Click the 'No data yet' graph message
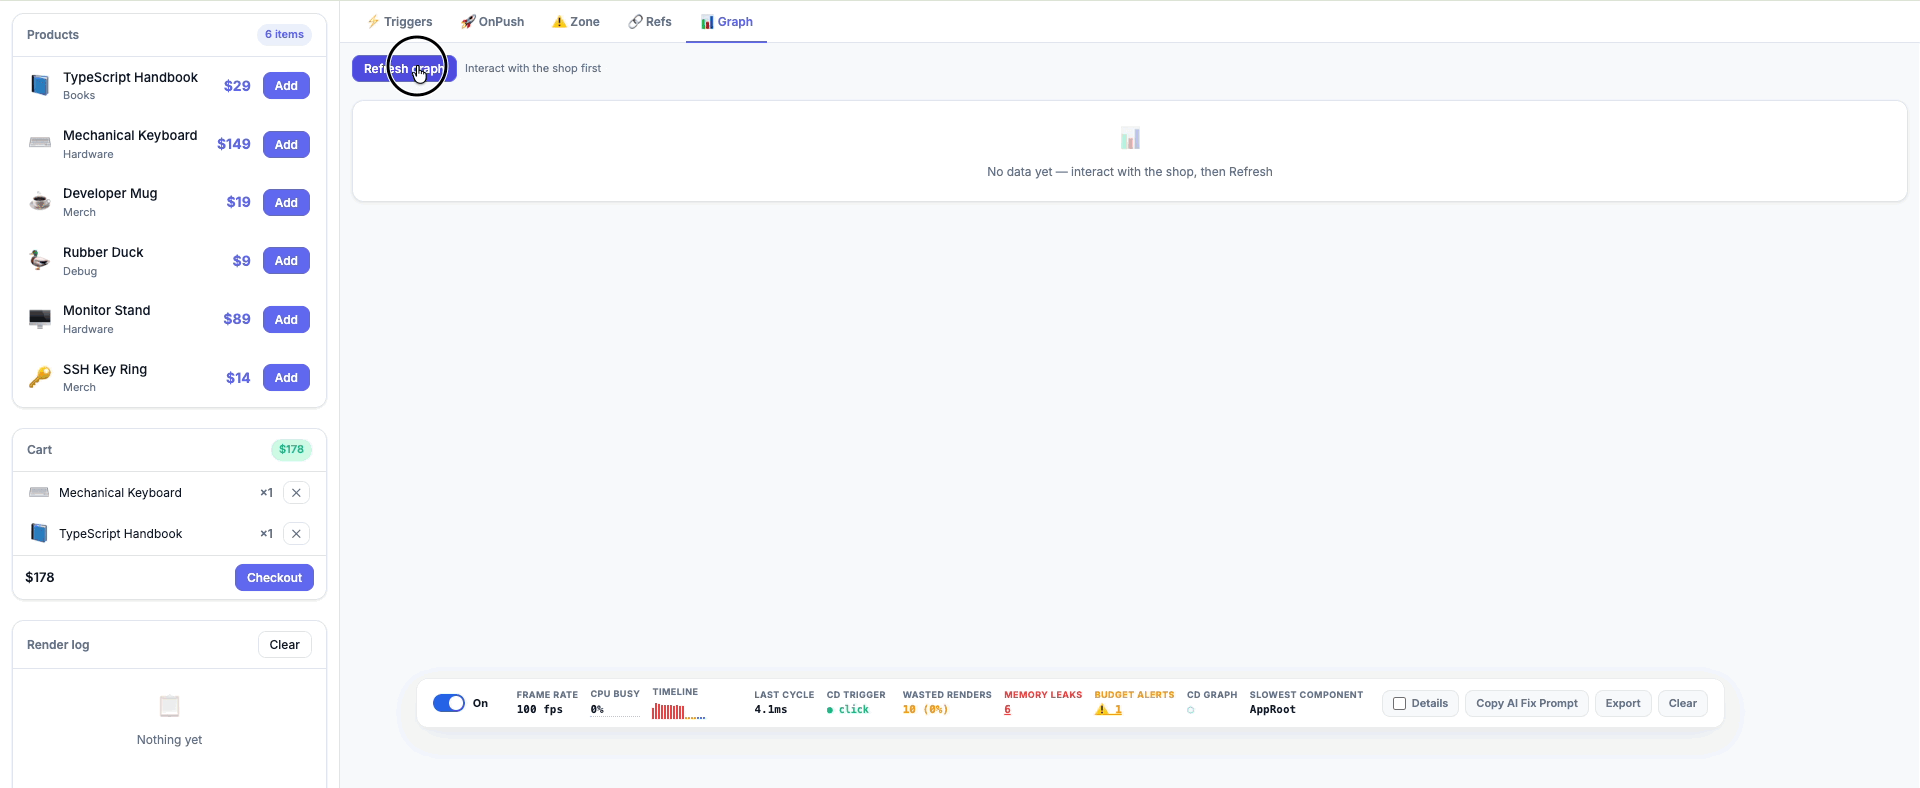Viewport: 1920px width, 788px height. (x=1130, y=172)
